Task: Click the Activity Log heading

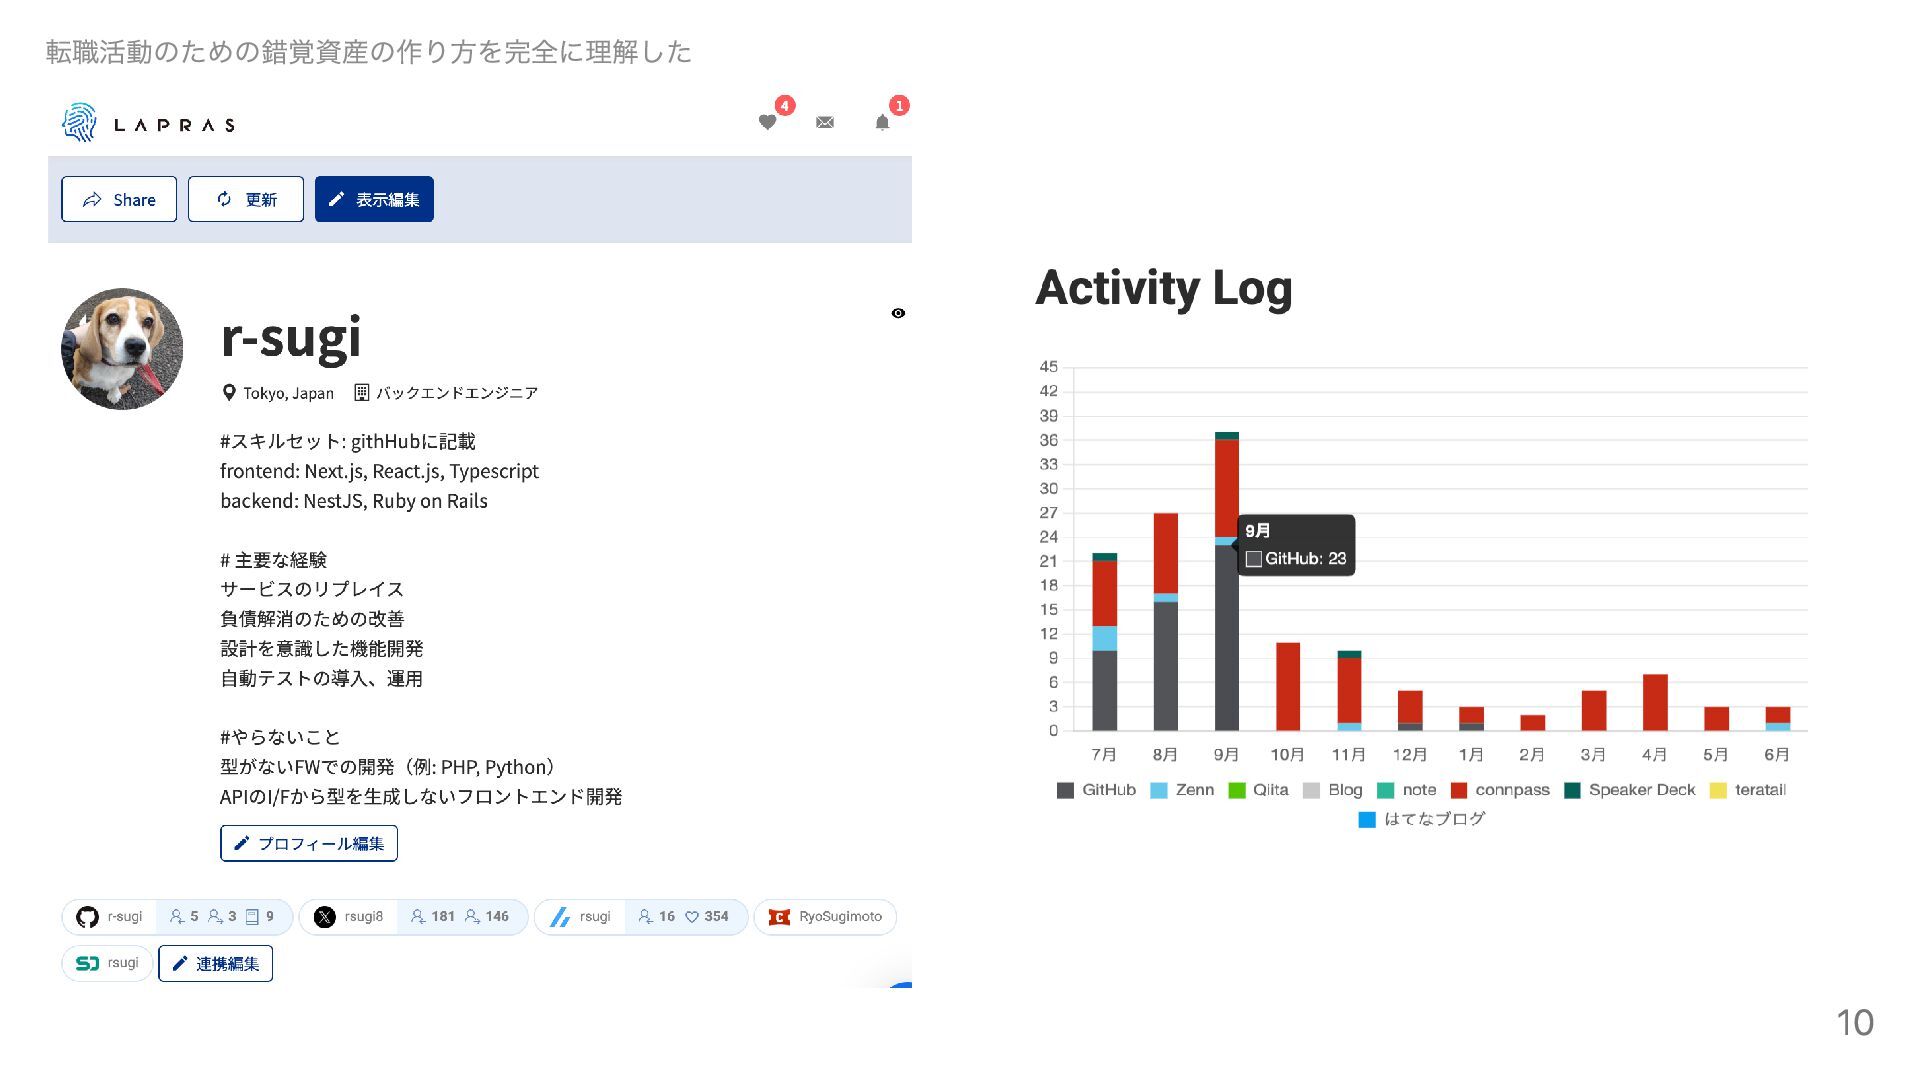Action: click(1164, 288)
